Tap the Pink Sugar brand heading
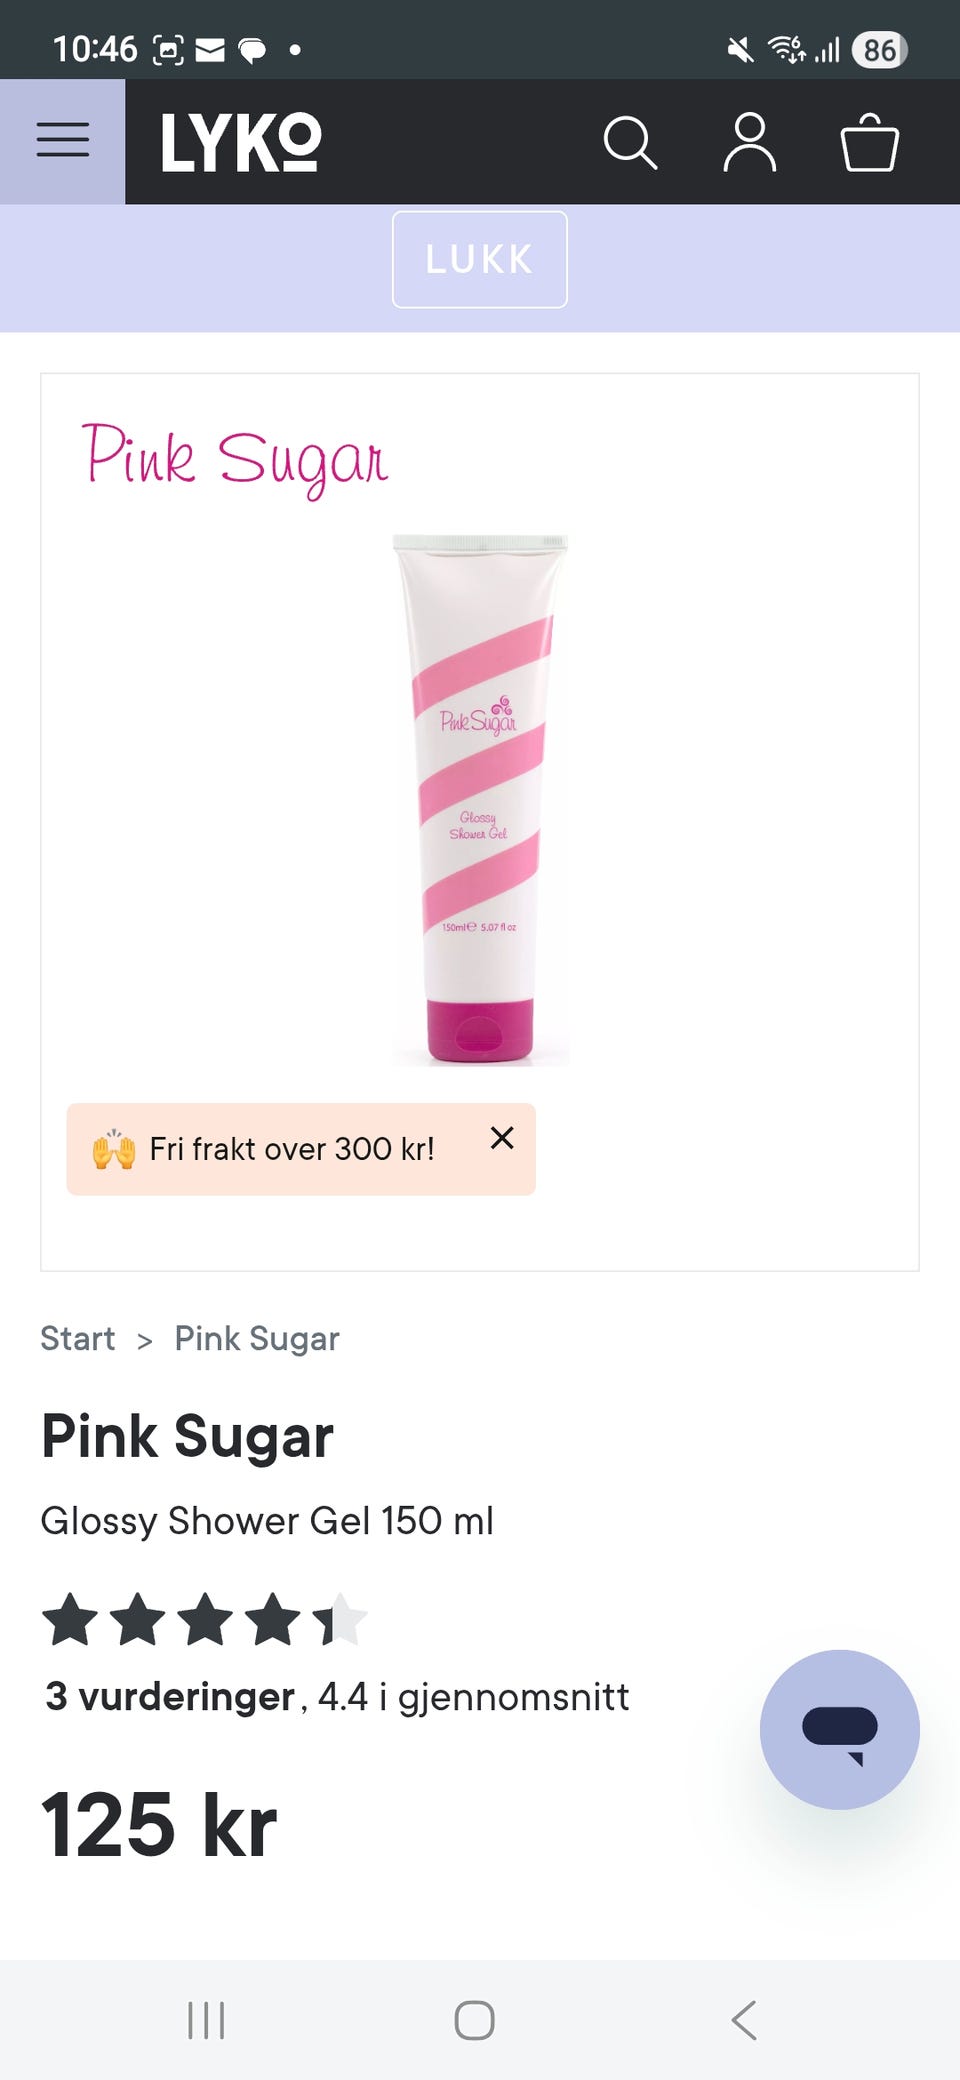Viewport: 960px width, 2080px height. pos(187,1437)
